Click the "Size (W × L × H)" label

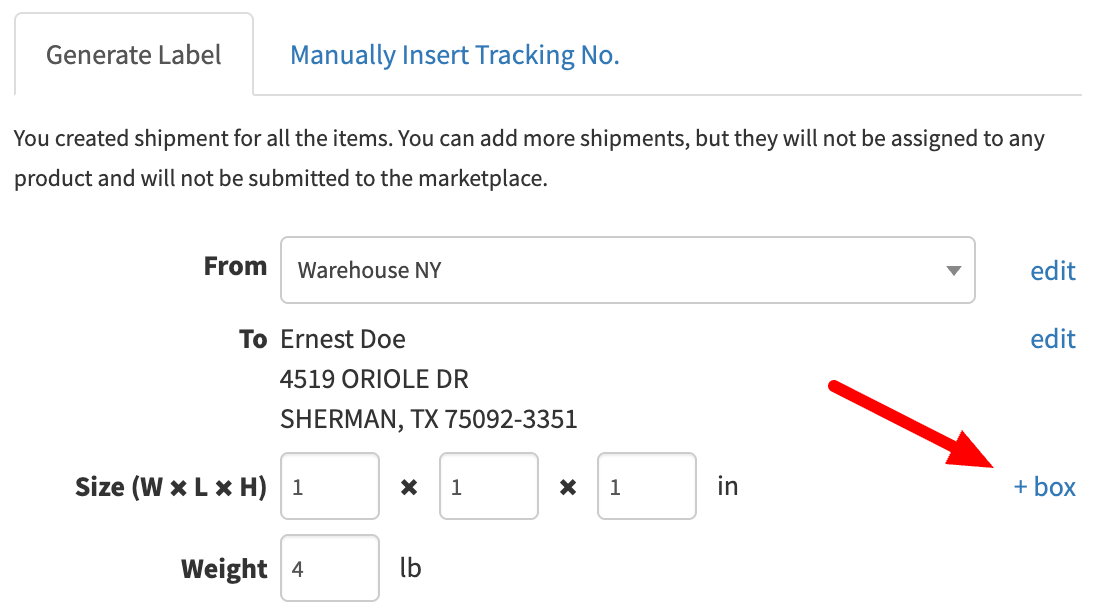tap(171, 487)
